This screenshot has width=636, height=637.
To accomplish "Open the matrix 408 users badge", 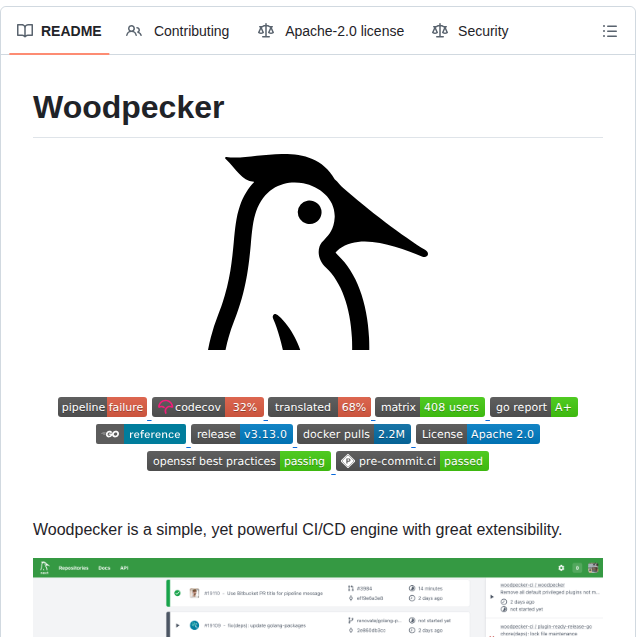I will pos(430,407).
